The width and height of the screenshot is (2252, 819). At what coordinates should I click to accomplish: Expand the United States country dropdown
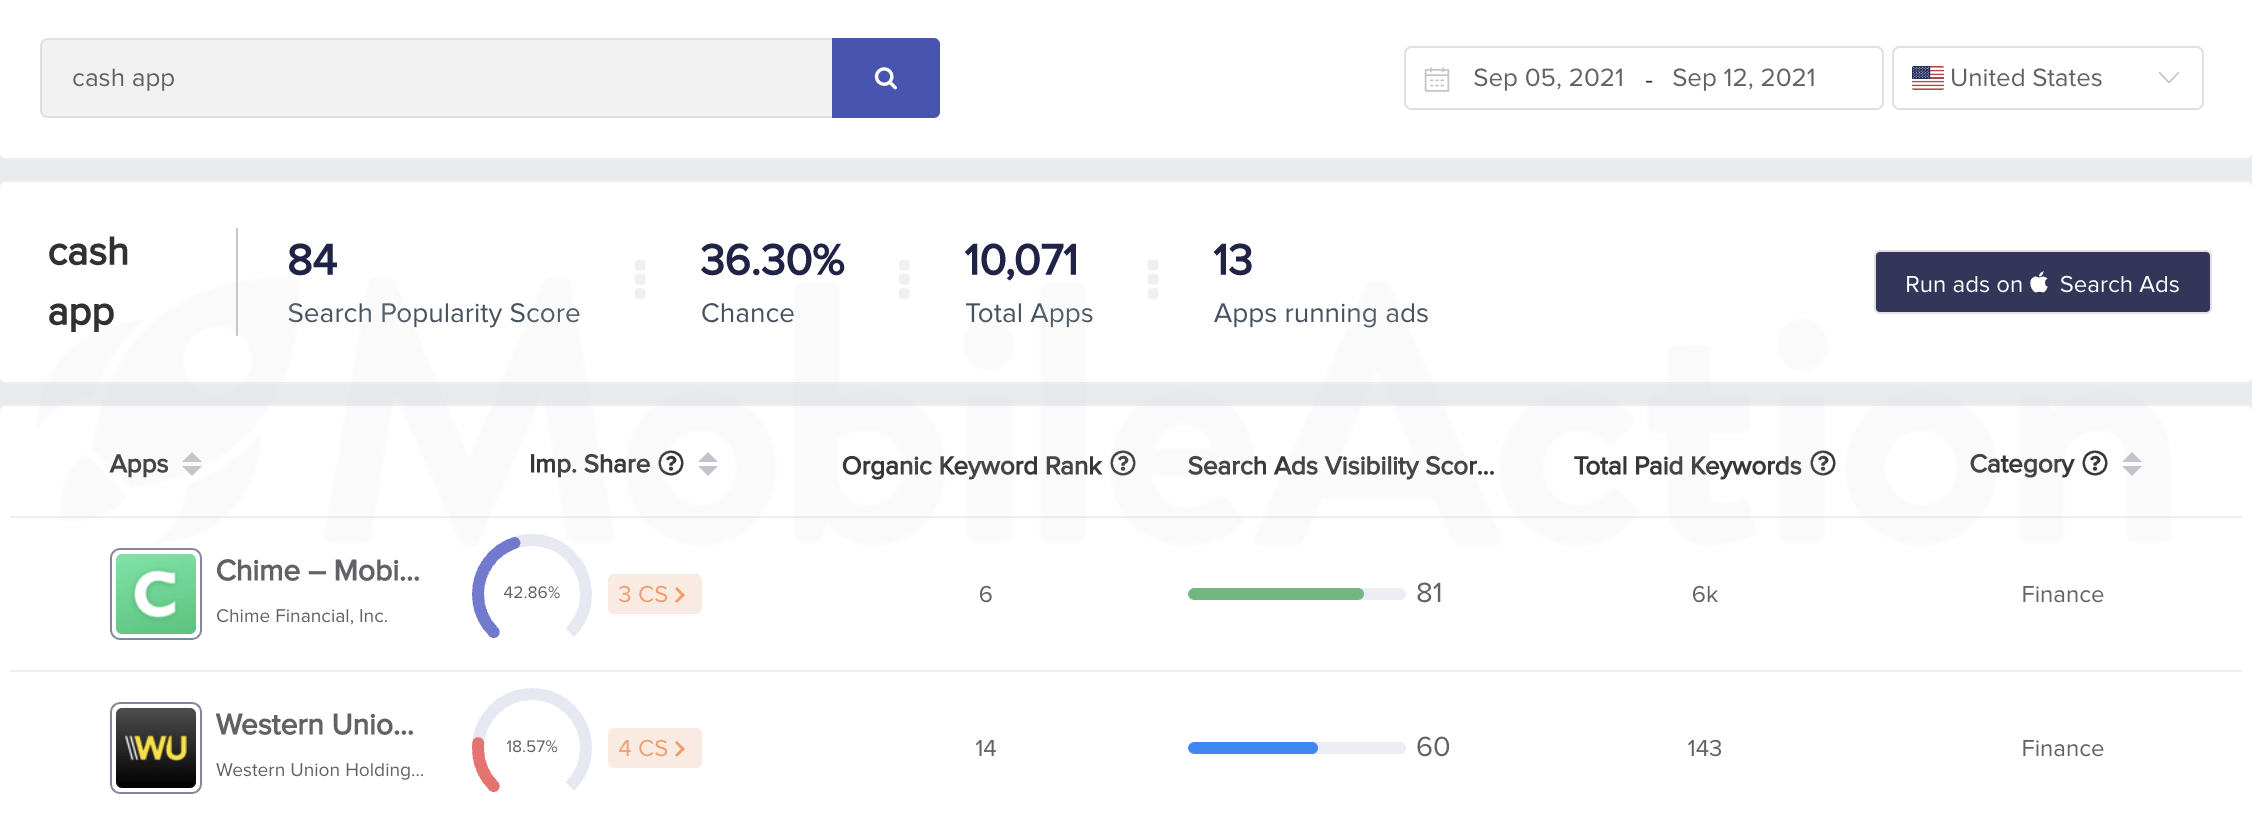pyautogui.click(x=2048, y=78)
